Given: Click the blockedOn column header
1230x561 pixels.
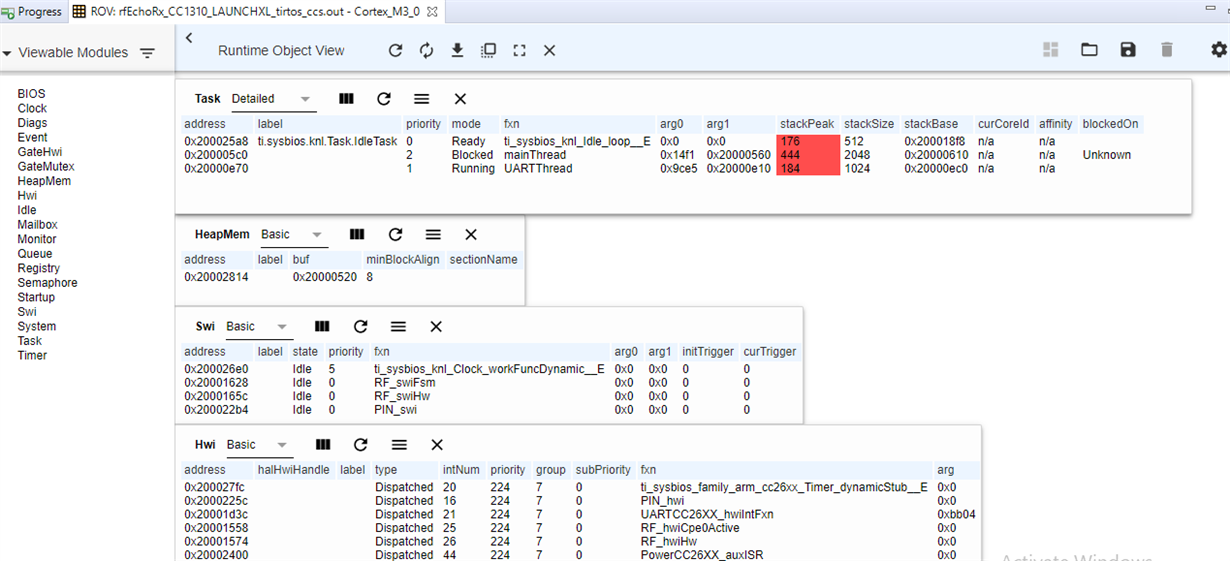Looking at the screenshot, I should click(x=1109, y=124).
